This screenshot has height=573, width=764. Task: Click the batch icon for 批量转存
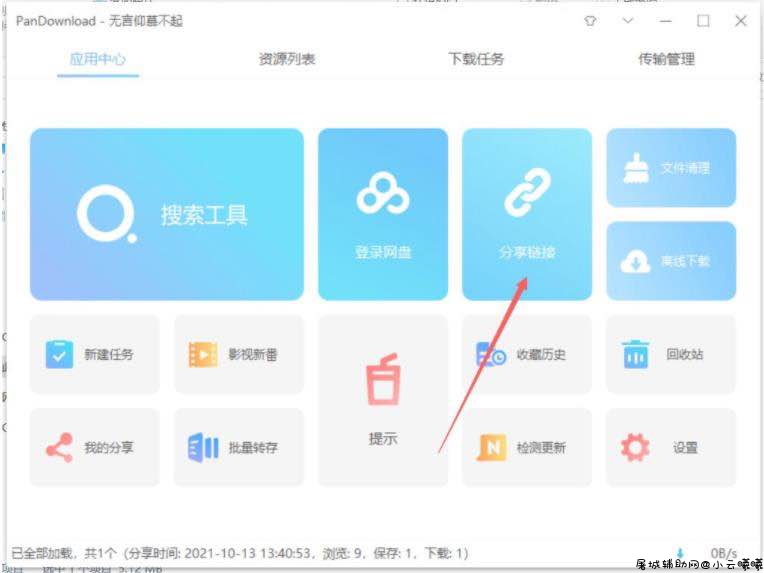(x=203, y=447)
